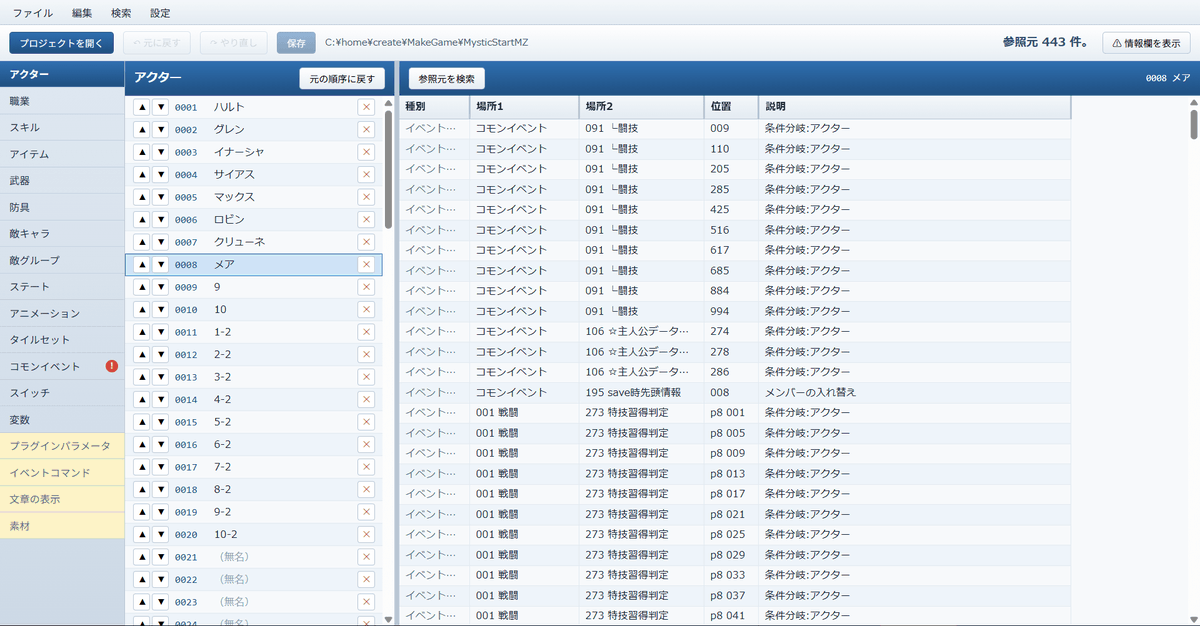Select the 職業 category in sidebar
This screenshot has width=1200, height=626.
(x=62, y=101)
